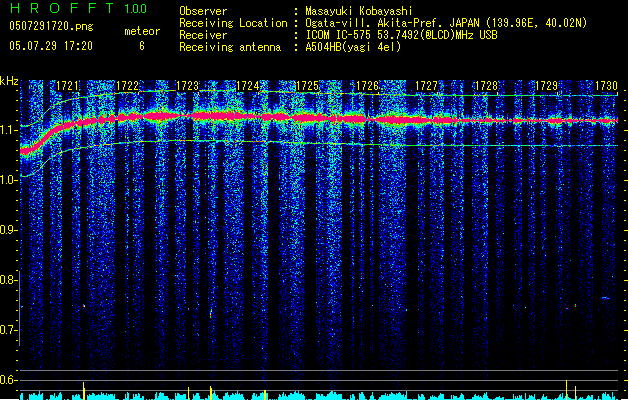629x400 pixels.
Task: Click the 1.0 frequency axis label
Action: (9, 180)
